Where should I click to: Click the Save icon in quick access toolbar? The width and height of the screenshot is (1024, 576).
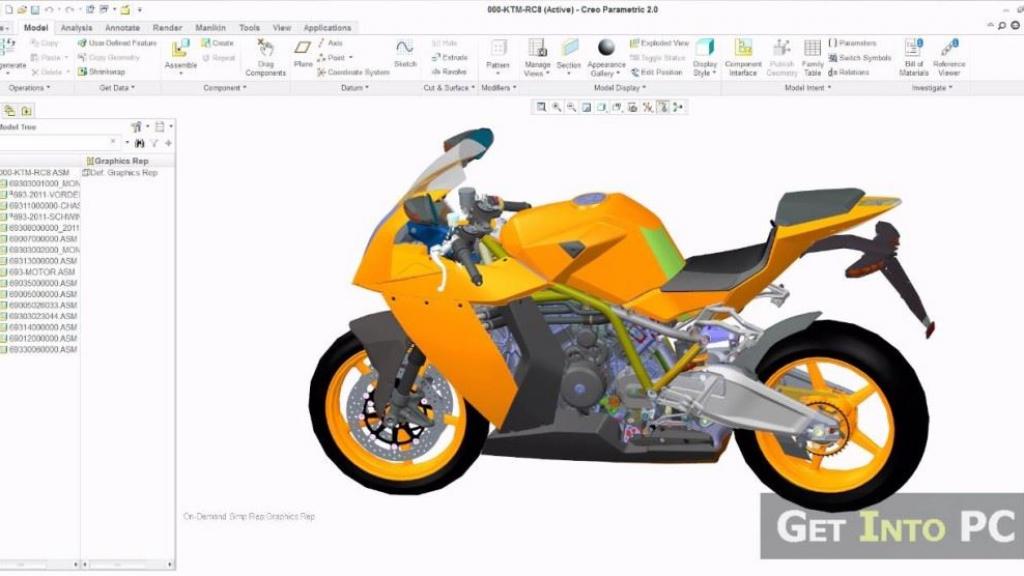tap(35, 10)
